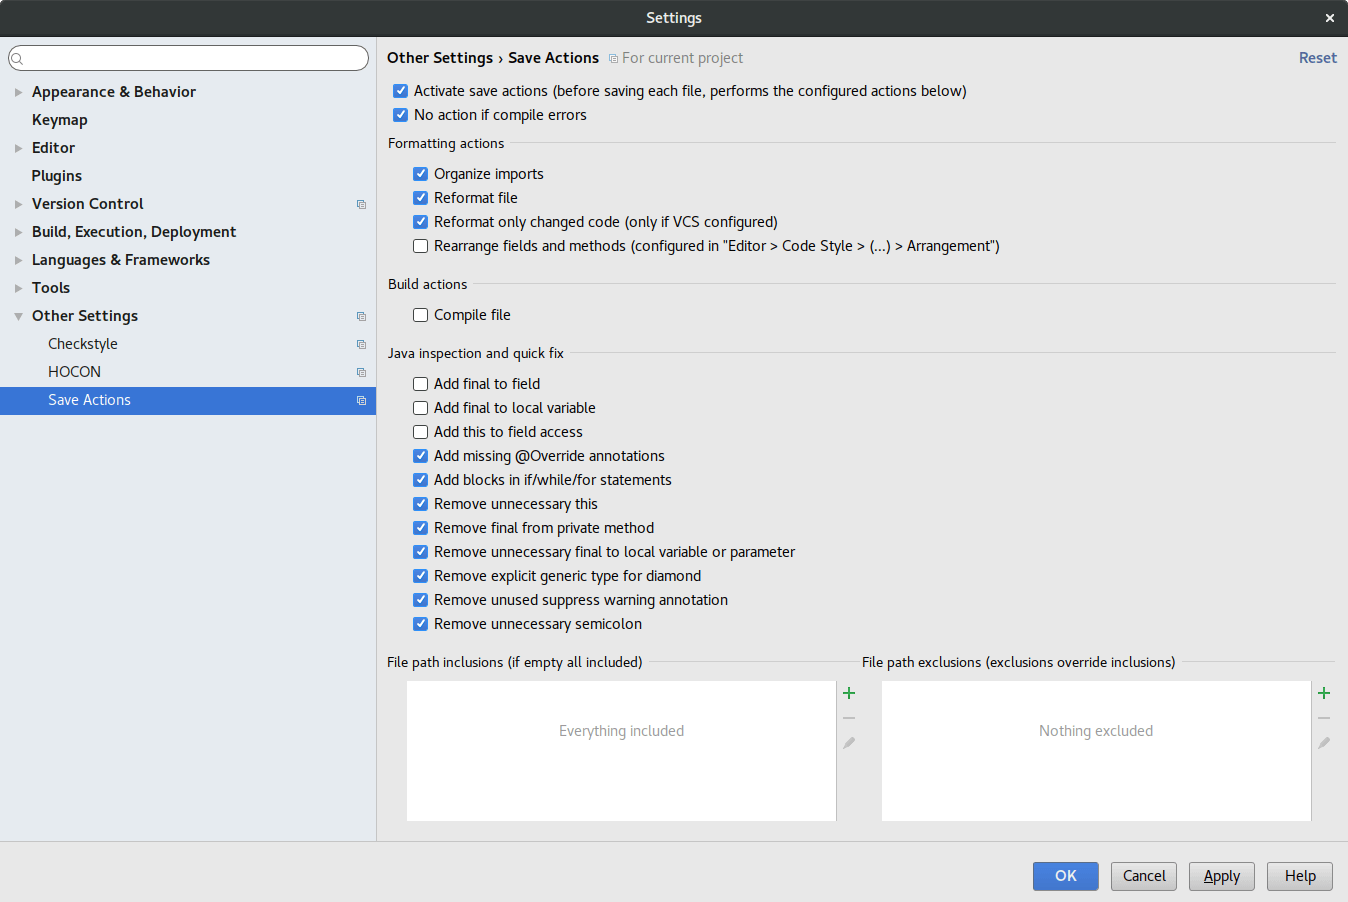
Task: Expand Build, Execution, Deployment arrow
Action: (18, 232)
